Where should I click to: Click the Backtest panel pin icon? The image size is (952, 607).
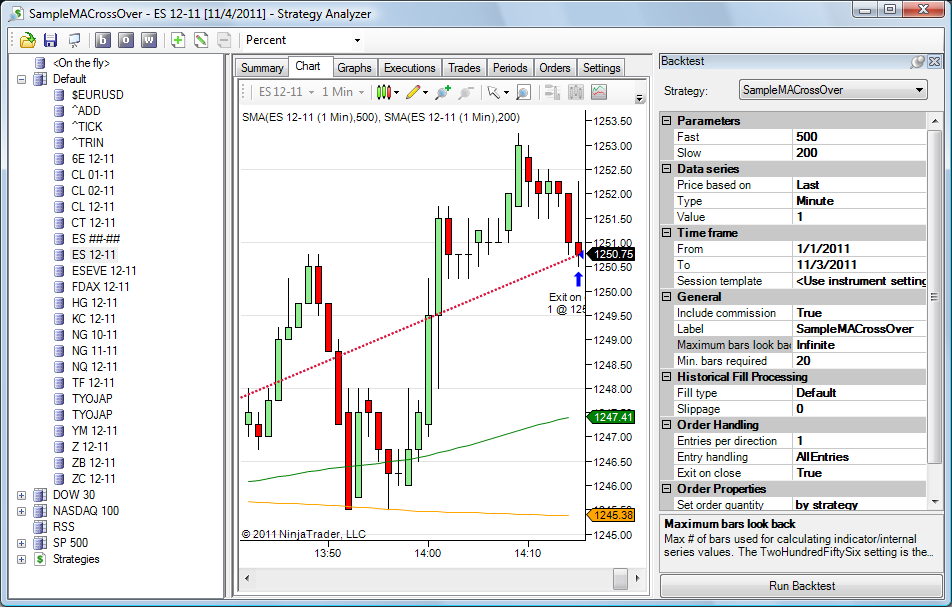tap(917, 62)
